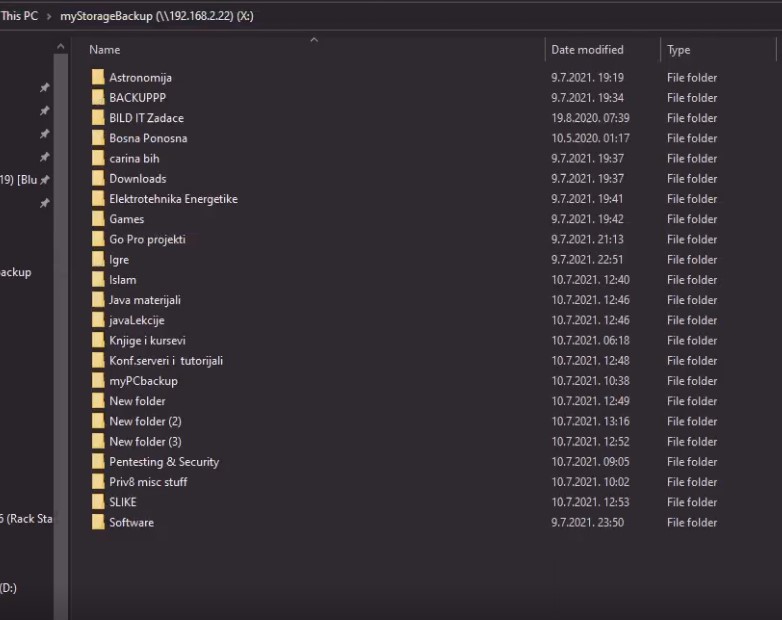Click the myPCbackup folder icon

click(98, 381)
